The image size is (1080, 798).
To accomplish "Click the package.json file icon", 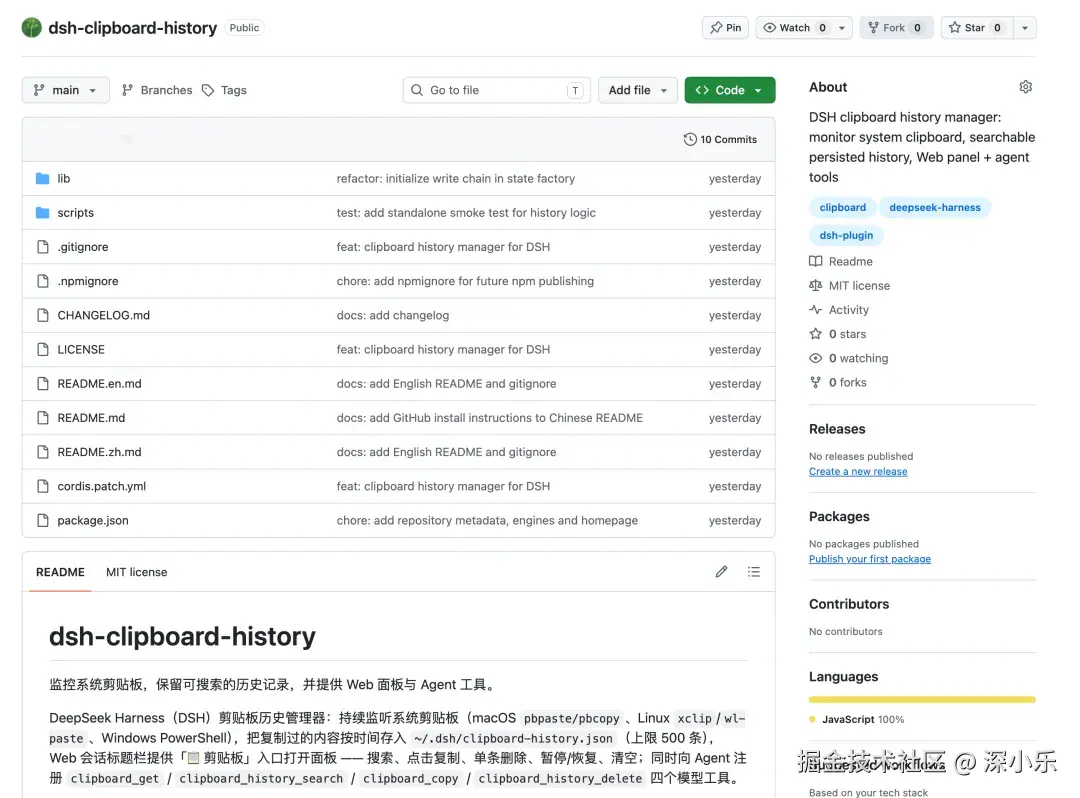I will (43, 521).
